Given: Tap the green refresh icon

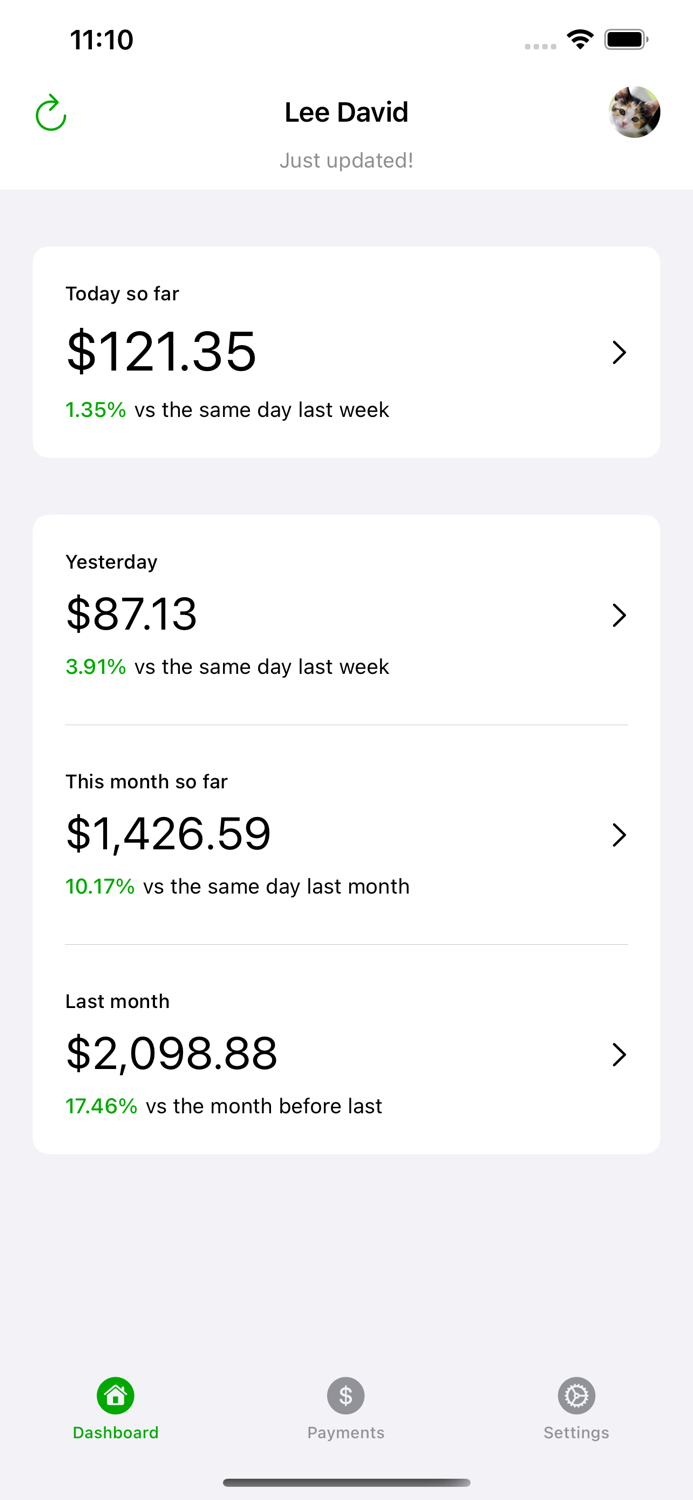Looking at the screenshot, I should click(50, 113).
